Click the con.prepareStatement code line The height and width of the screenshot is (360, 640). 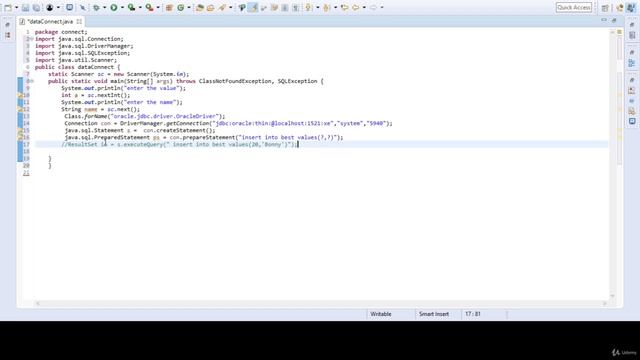tap(204, 138)
